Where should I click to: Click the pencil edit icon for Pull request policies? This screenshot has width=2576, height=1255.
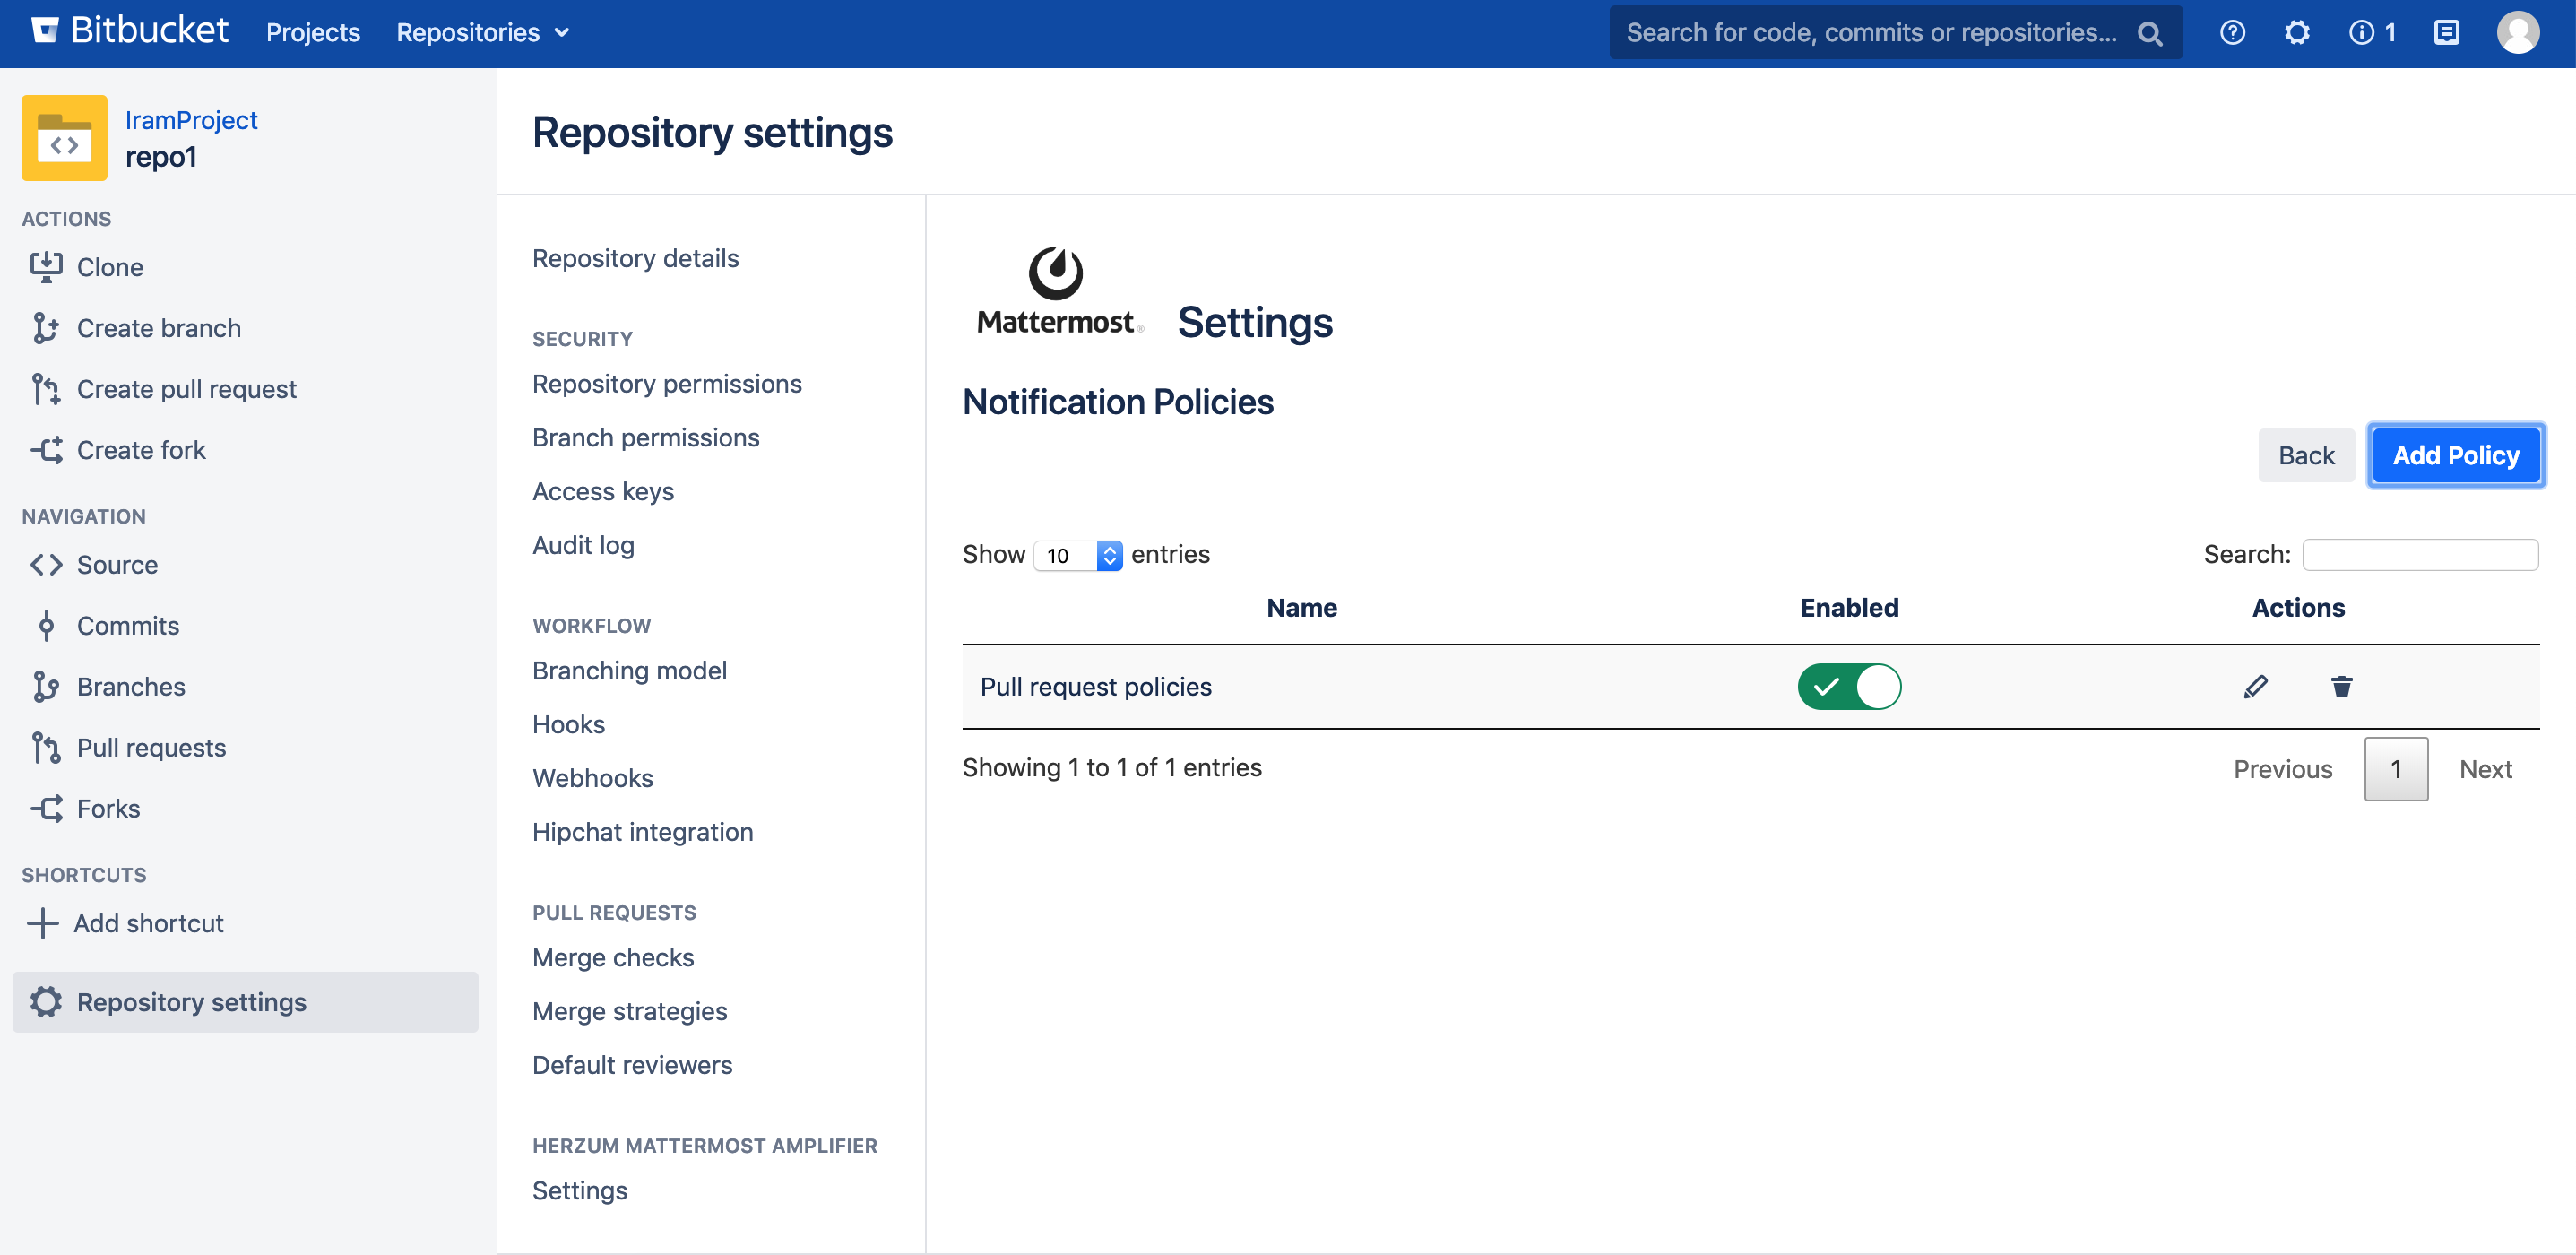click(2255, 686)
